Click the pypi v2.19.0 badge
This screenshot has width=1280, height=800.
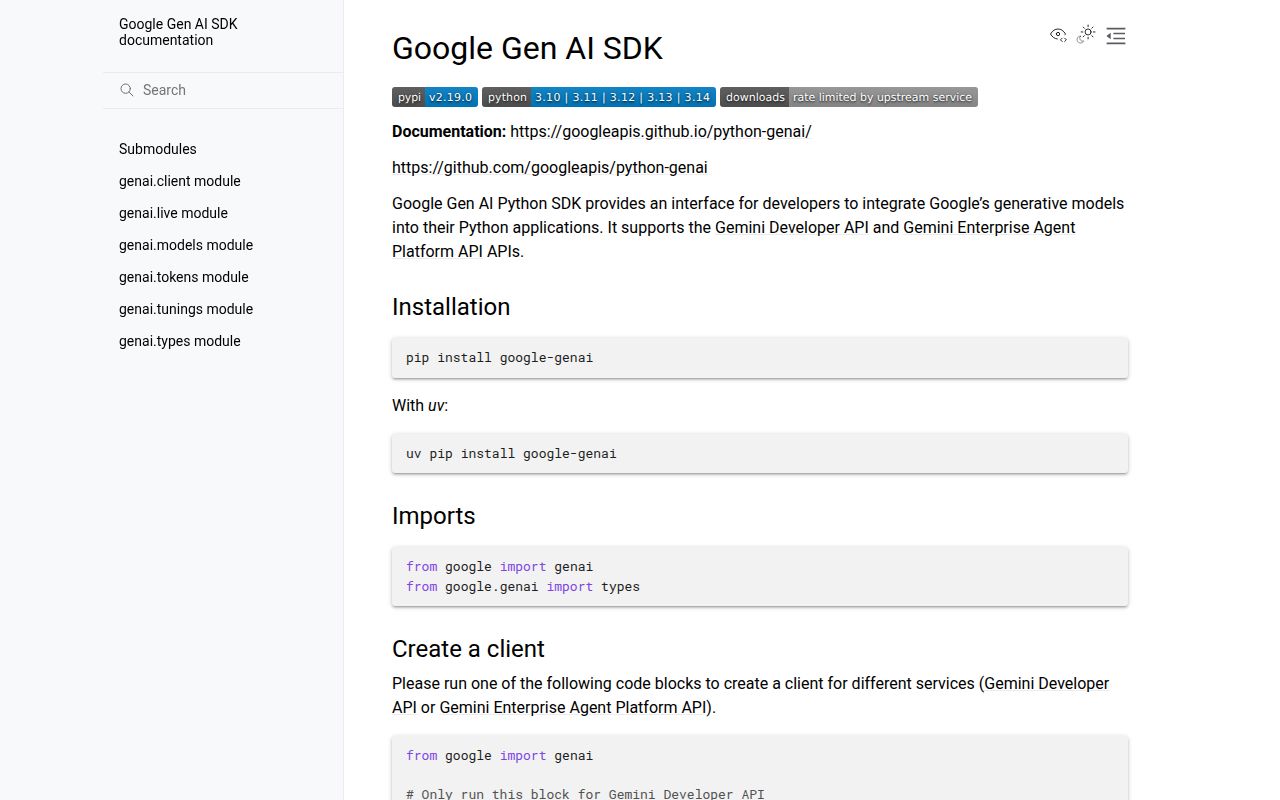[x=435, y=97]
